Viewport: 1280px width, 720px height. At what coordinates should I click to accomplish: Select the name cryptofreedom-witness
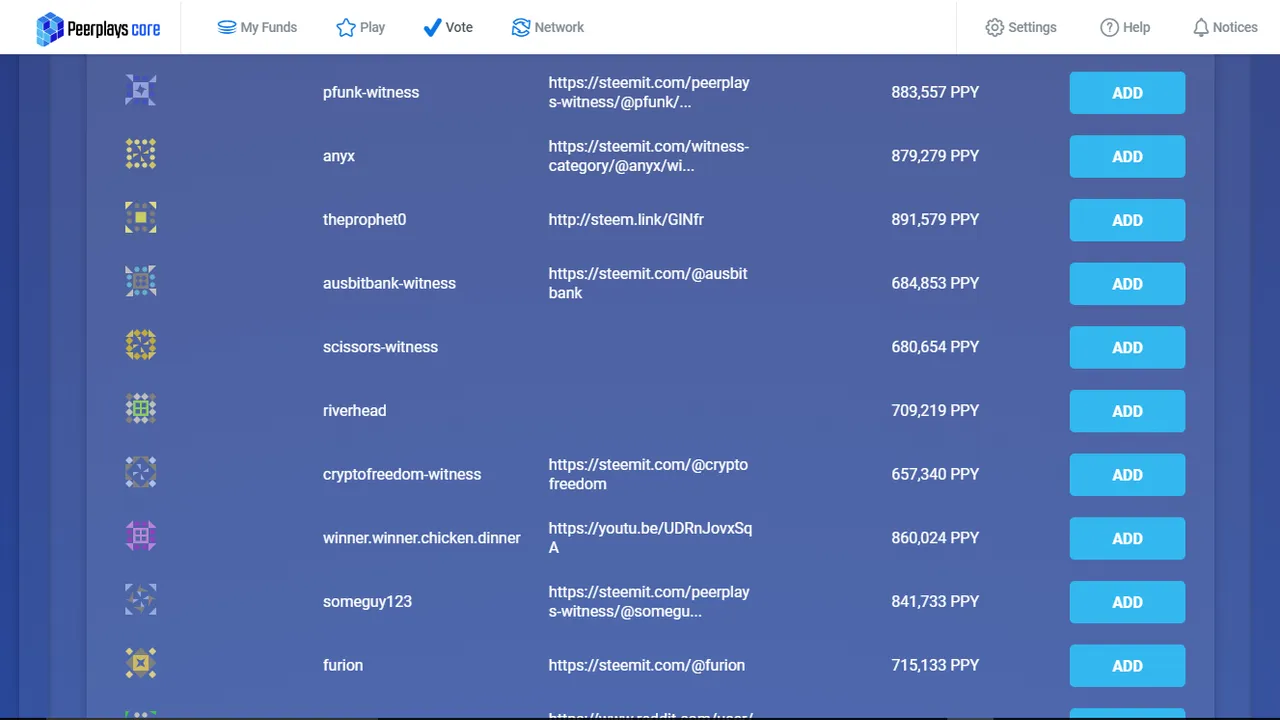click(x=402, y=474)
